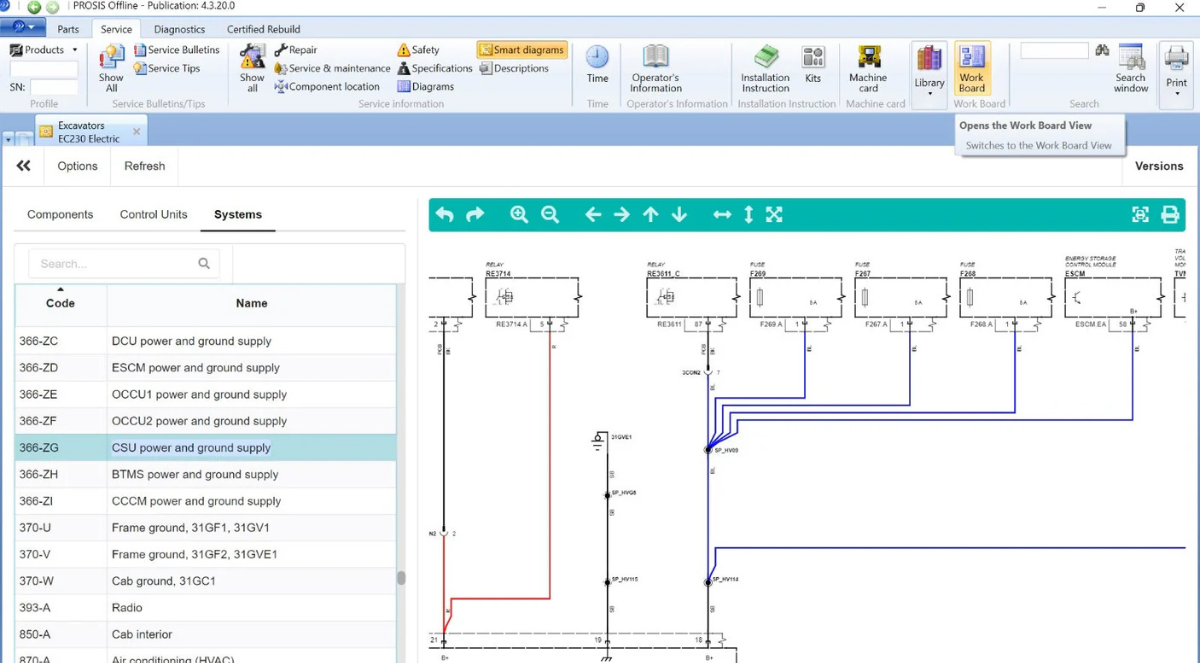Open the Machine card
This screenshot has width=1200, height=663.
point(868,68)
